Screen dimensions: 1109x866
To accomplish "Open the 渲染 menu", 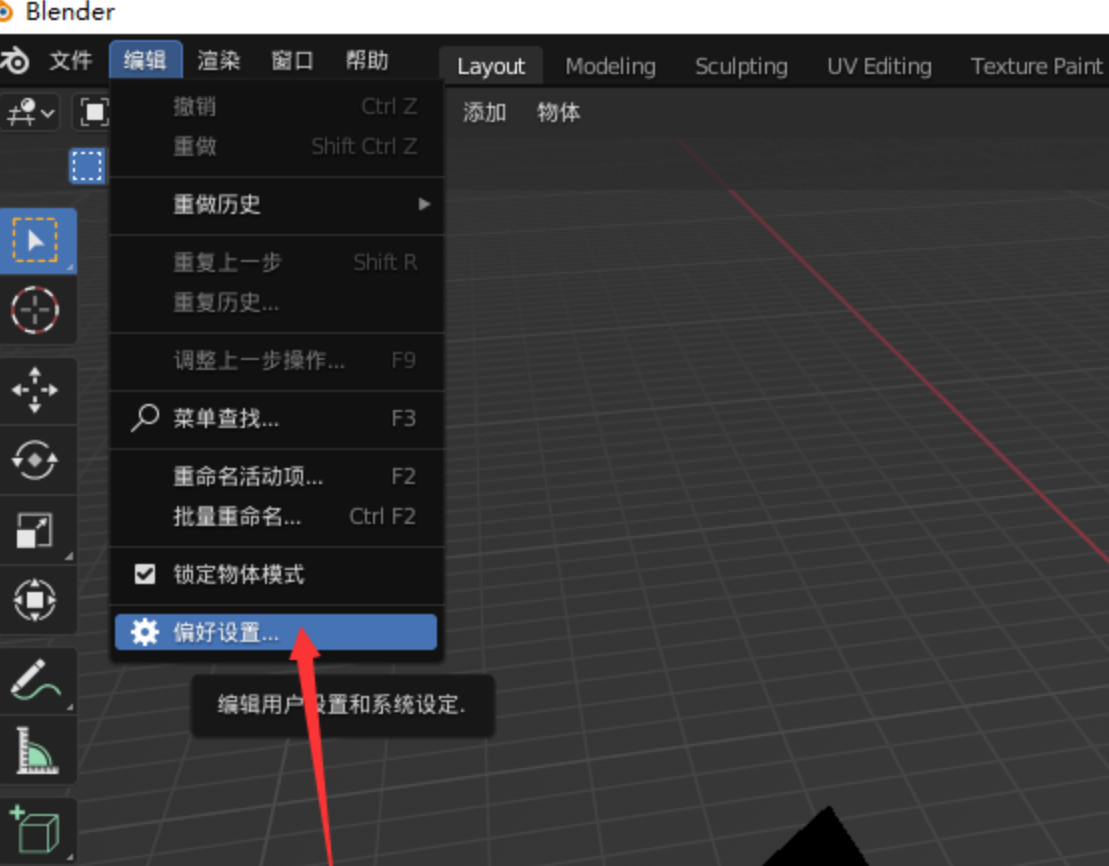I will point(219,61).
